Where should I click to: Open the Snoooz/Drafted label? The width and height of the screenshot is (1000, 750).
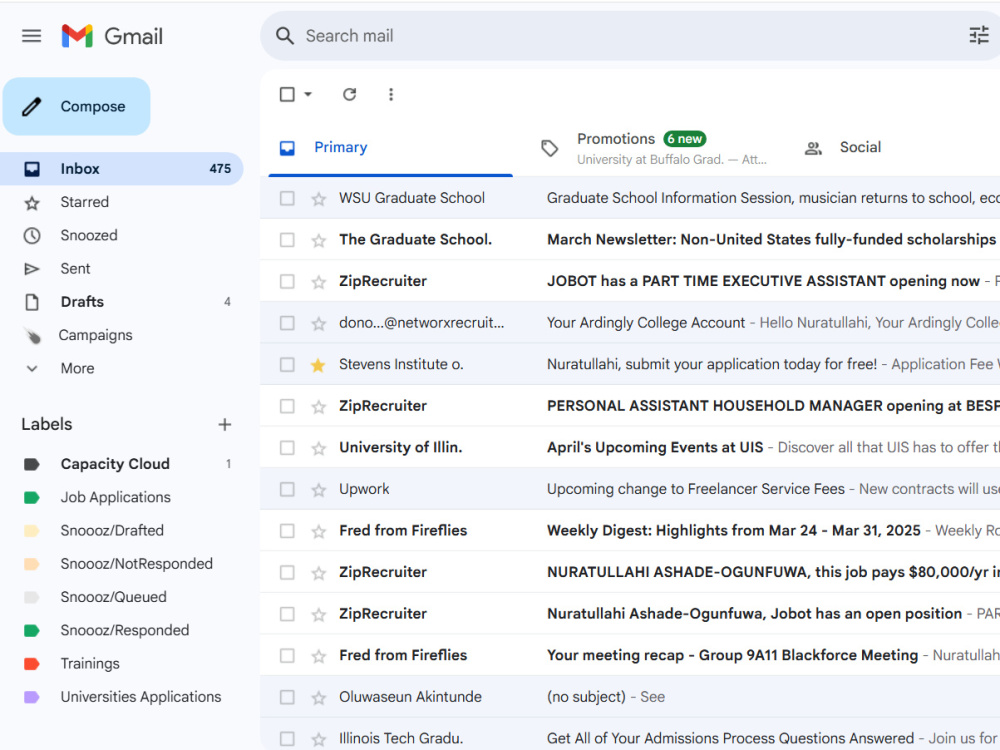[112, 530]
